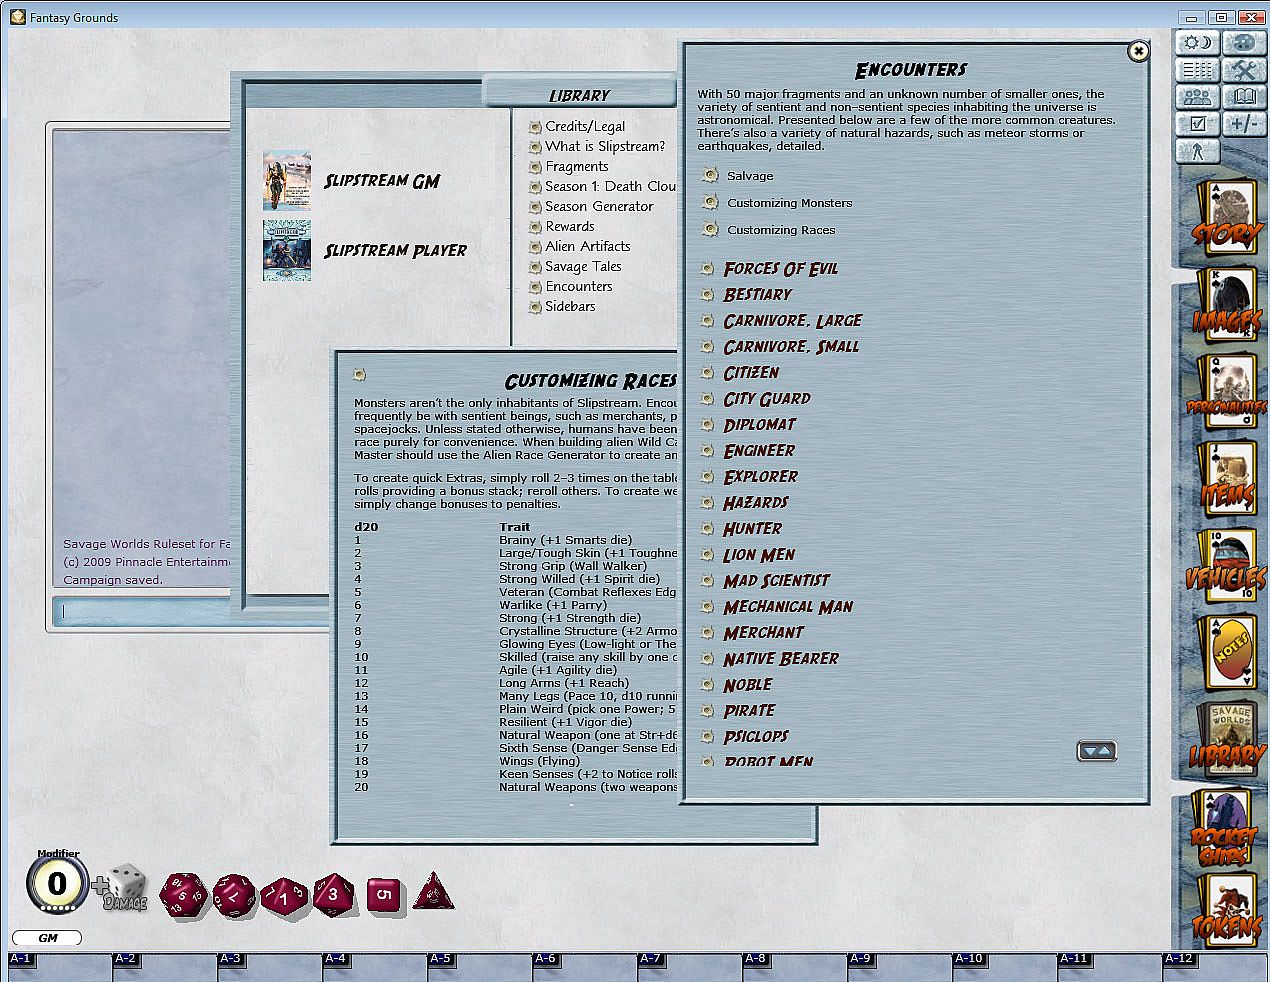Close the Encounters window
This screenshot has width=1270, height=982.
[x=1137, y=51]
